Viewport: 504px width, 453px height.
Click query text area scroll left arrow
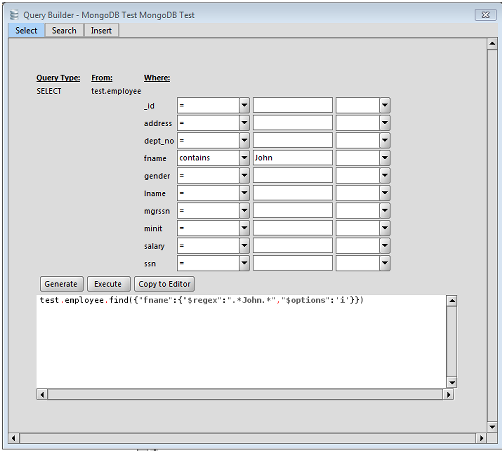click(42, 394)
